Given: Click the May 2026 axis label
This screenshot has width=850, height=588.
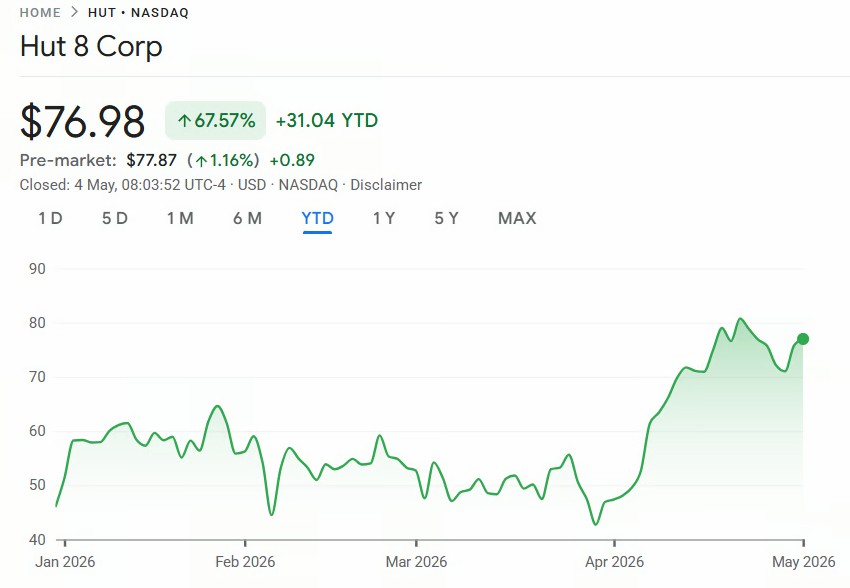Looking at the screenshot, I should click(804, 561).
